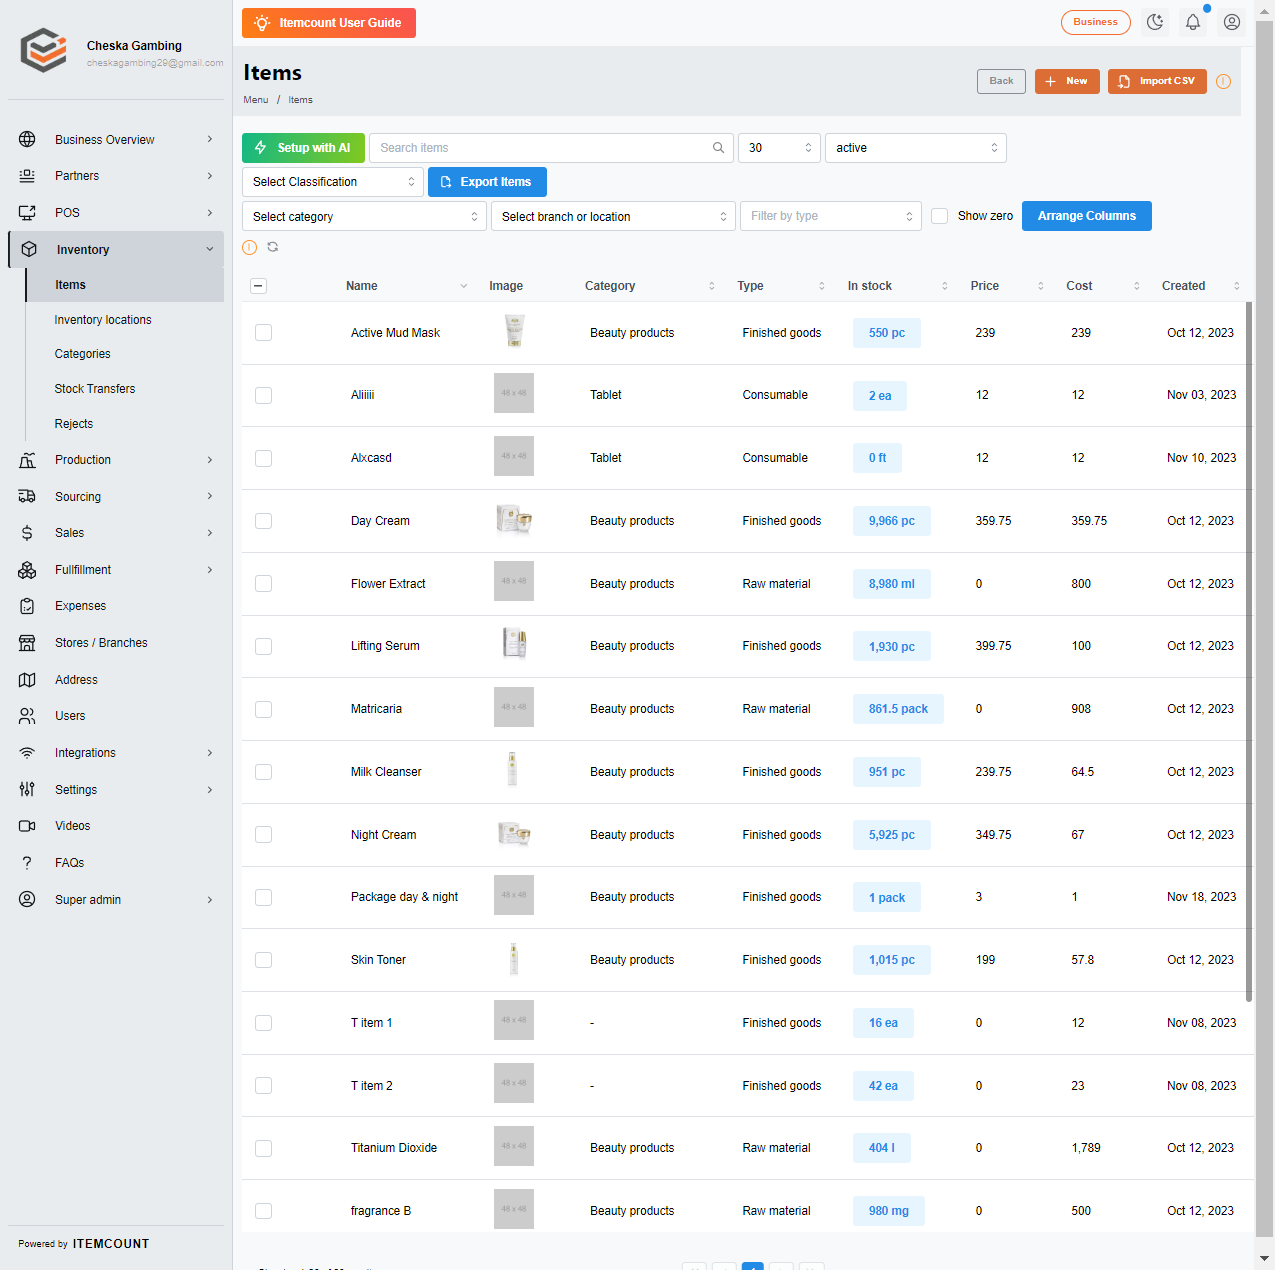The width and height of the screenshot is (1275, 1270).
Task: Open Stock Transfers submenu item
Action: [x=95, y=389]
